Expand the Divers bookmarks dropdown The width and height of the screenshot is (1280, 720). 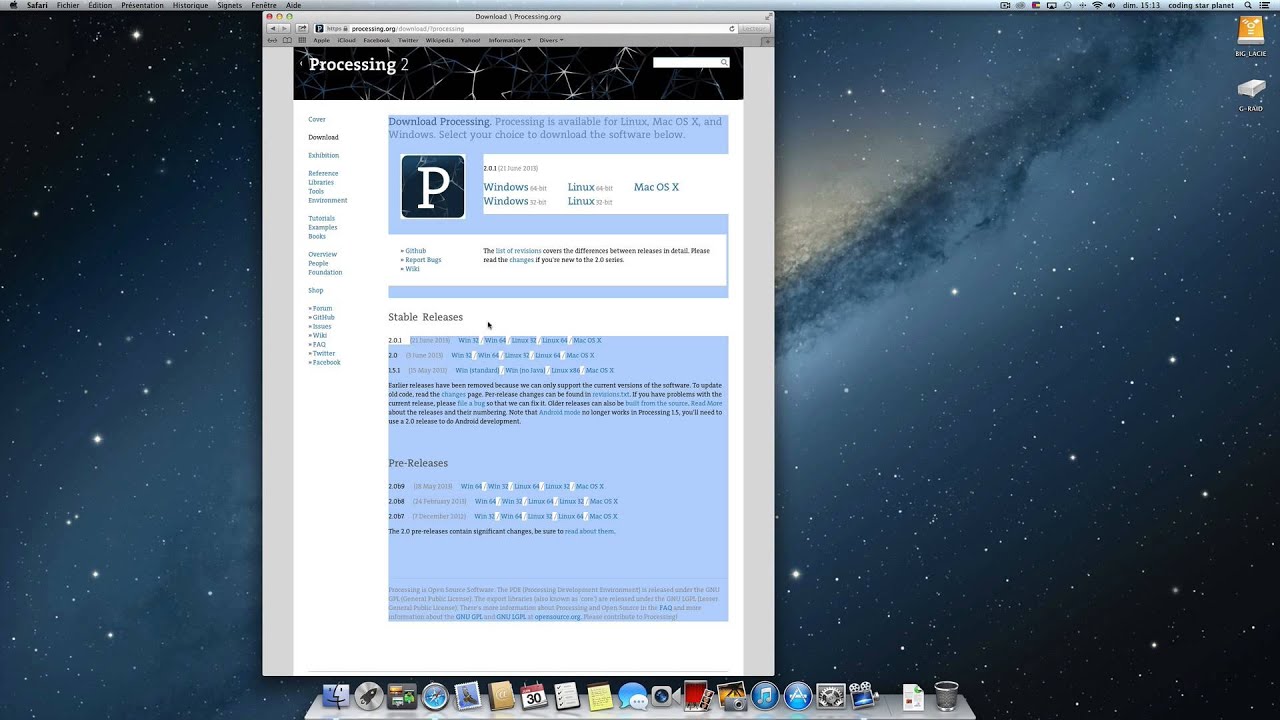tap(551, 40)
